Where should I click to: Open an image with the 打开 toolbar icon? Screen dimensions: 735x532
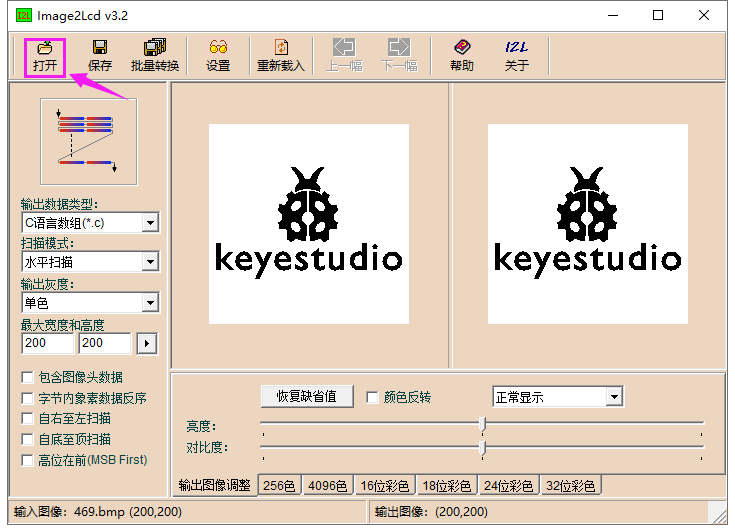tap(45, 56)
